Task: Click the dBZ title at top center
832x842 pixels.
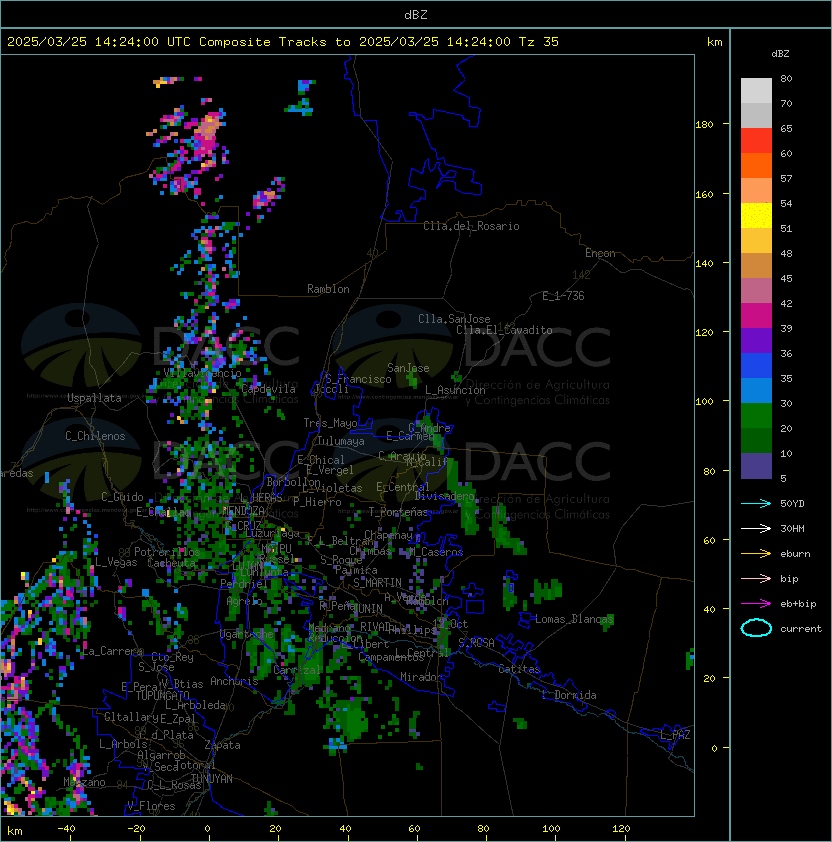Action: [x=416, y=14]
